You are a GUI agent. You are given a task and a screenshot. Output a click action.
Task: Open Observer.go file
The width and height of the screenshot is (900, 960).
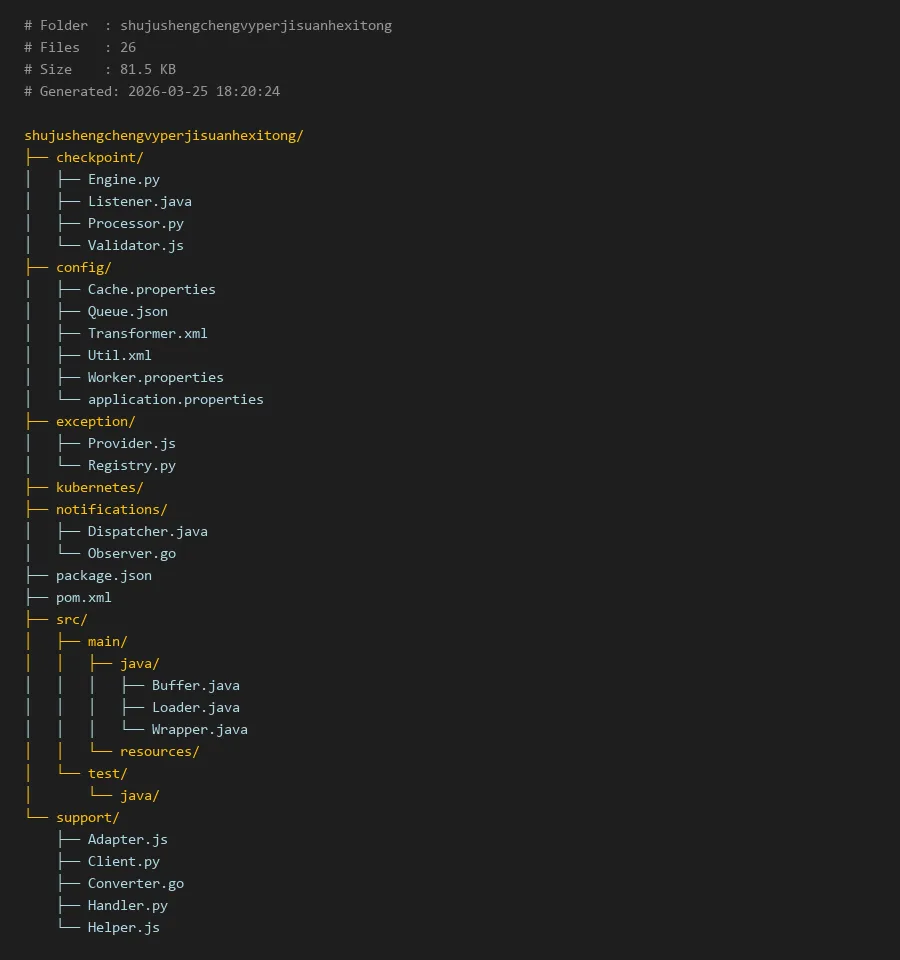pyautogui.click(x=131, y=553)
